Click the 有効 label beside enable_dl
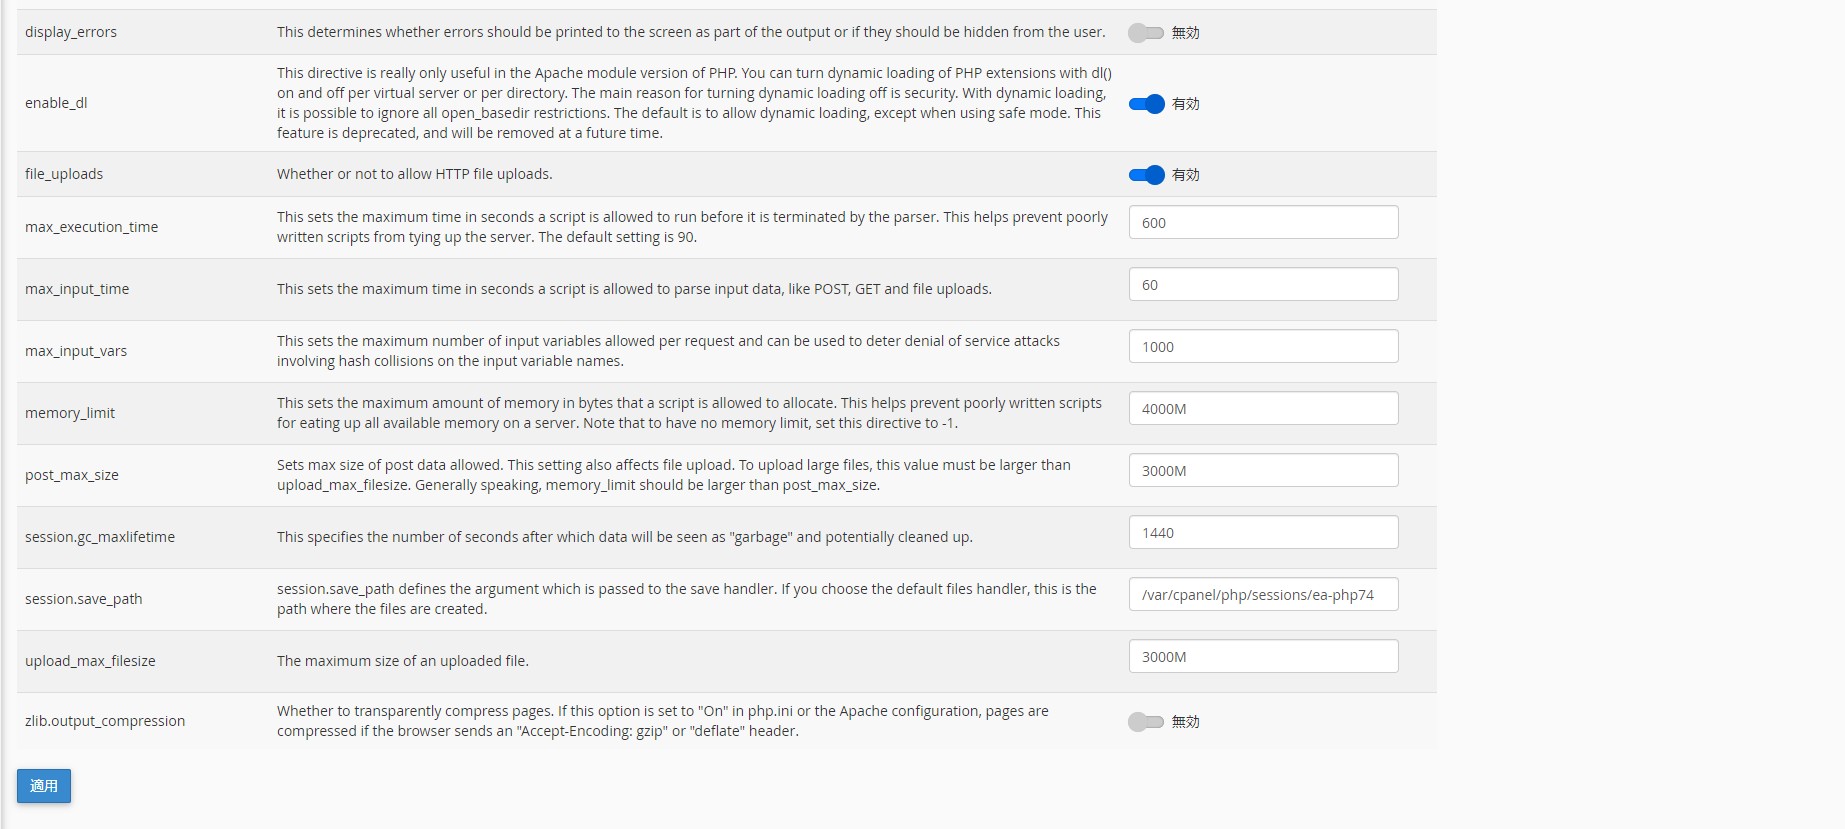This screenshot has height=829, width=1845. click(x=1185, y=104)
